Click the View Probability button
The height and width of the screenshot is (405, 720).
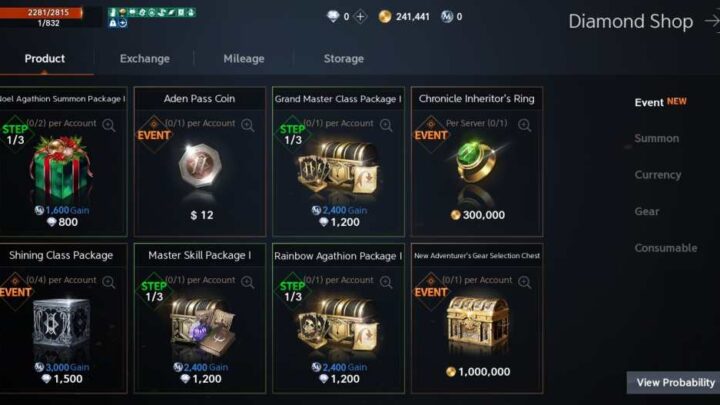tap(674, 382)
